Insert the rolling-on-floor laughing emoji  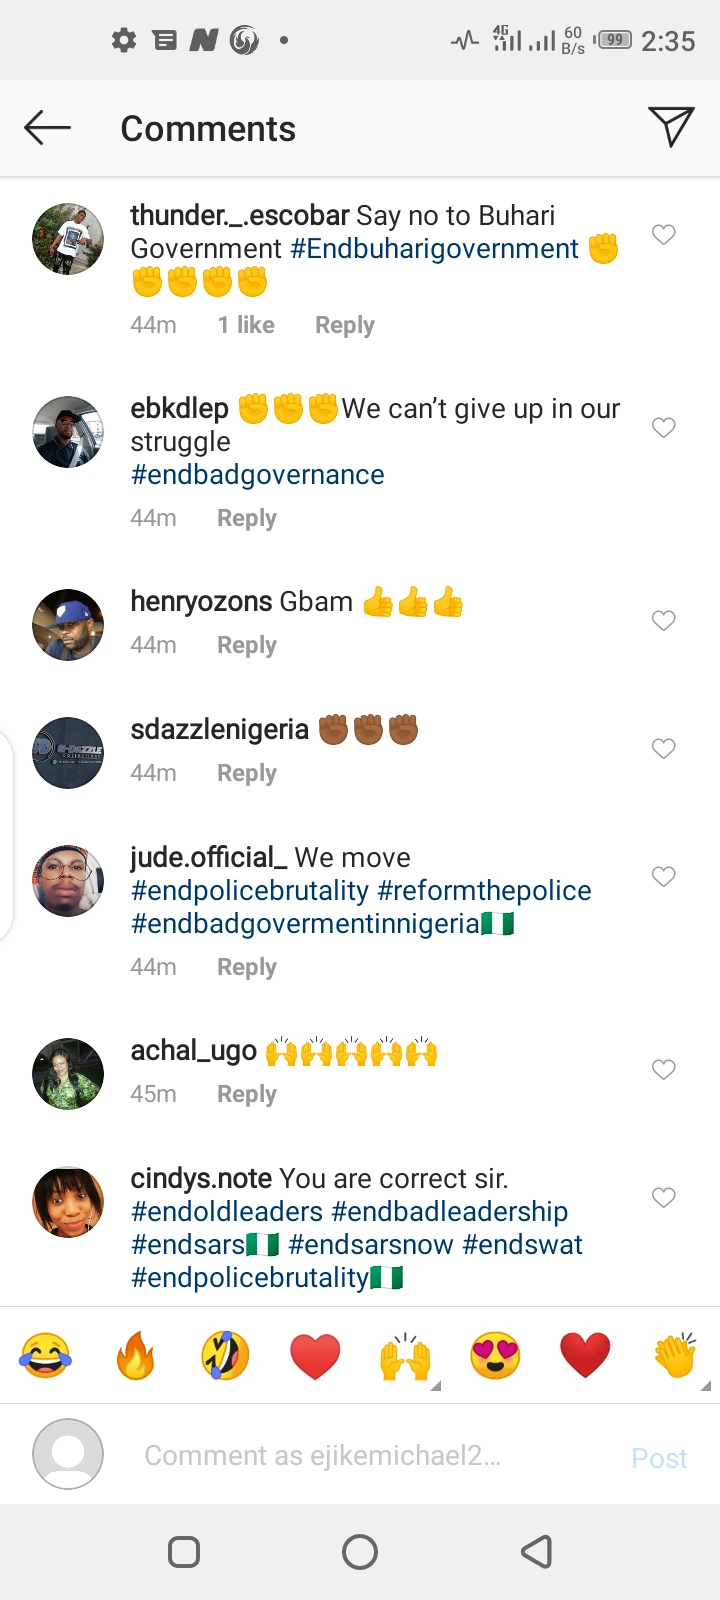[225, 1357]
